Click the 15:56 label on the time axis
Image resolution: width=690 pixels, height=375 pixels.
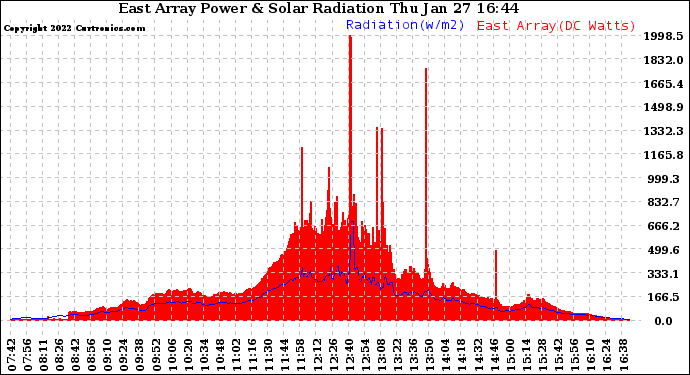click(x=574, y=355)
